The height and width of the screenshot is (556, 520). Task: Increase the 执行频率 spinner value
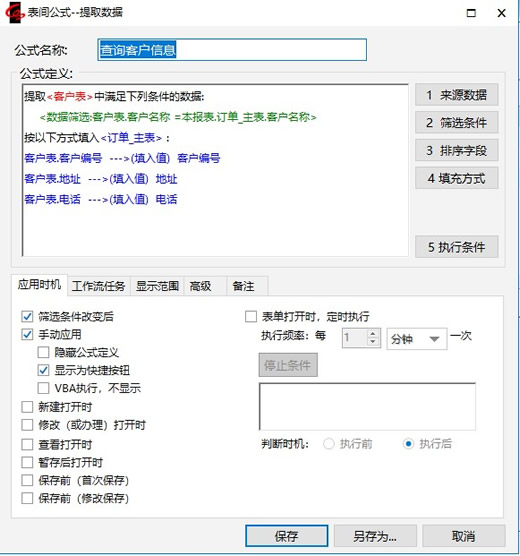pyautogui.click(x=372, y=334)
